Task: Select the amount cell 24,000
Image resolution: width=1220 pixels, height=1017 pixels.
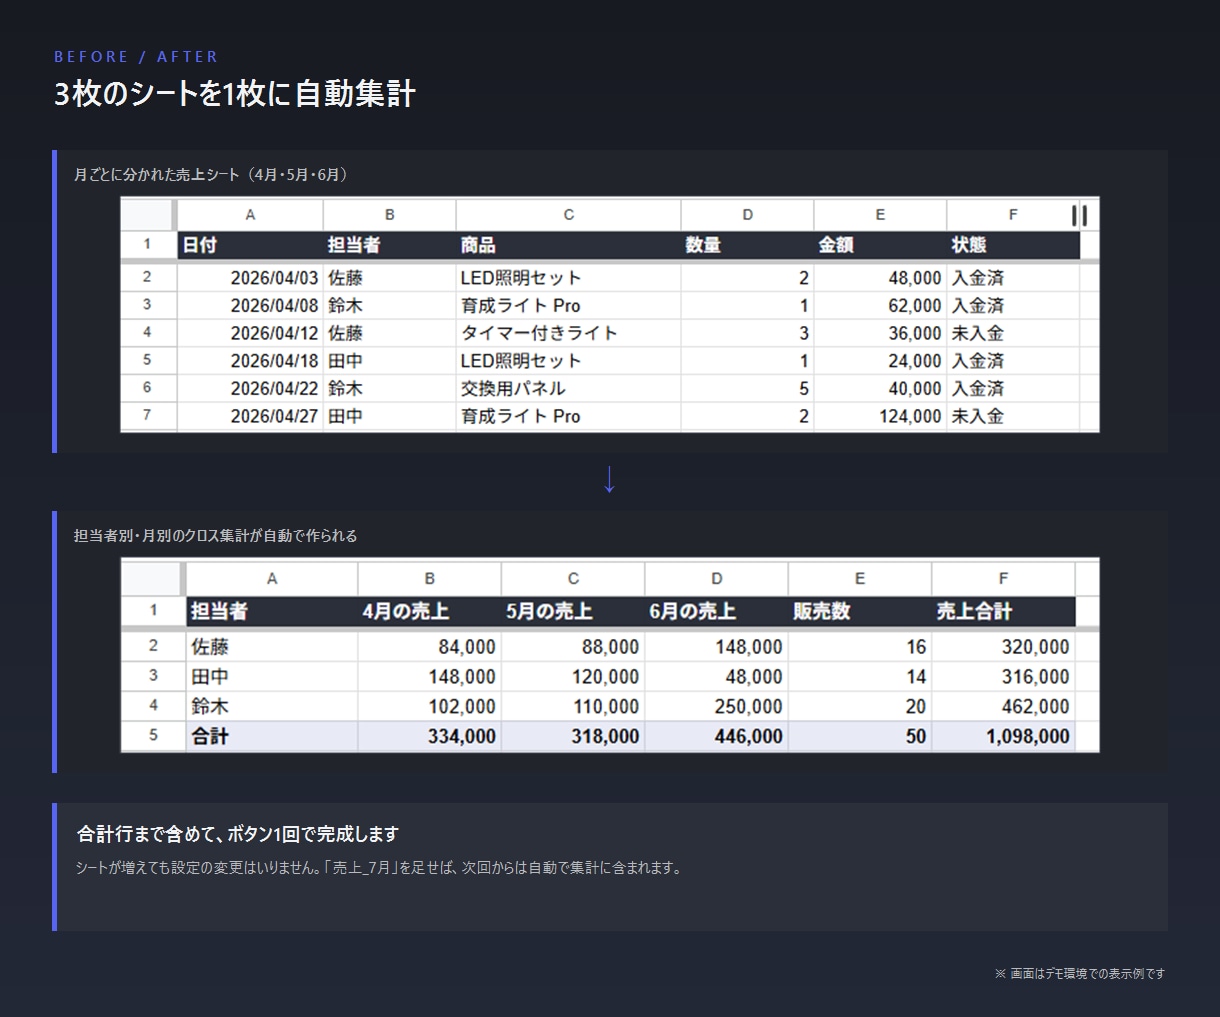Action: tap(880, 361)
